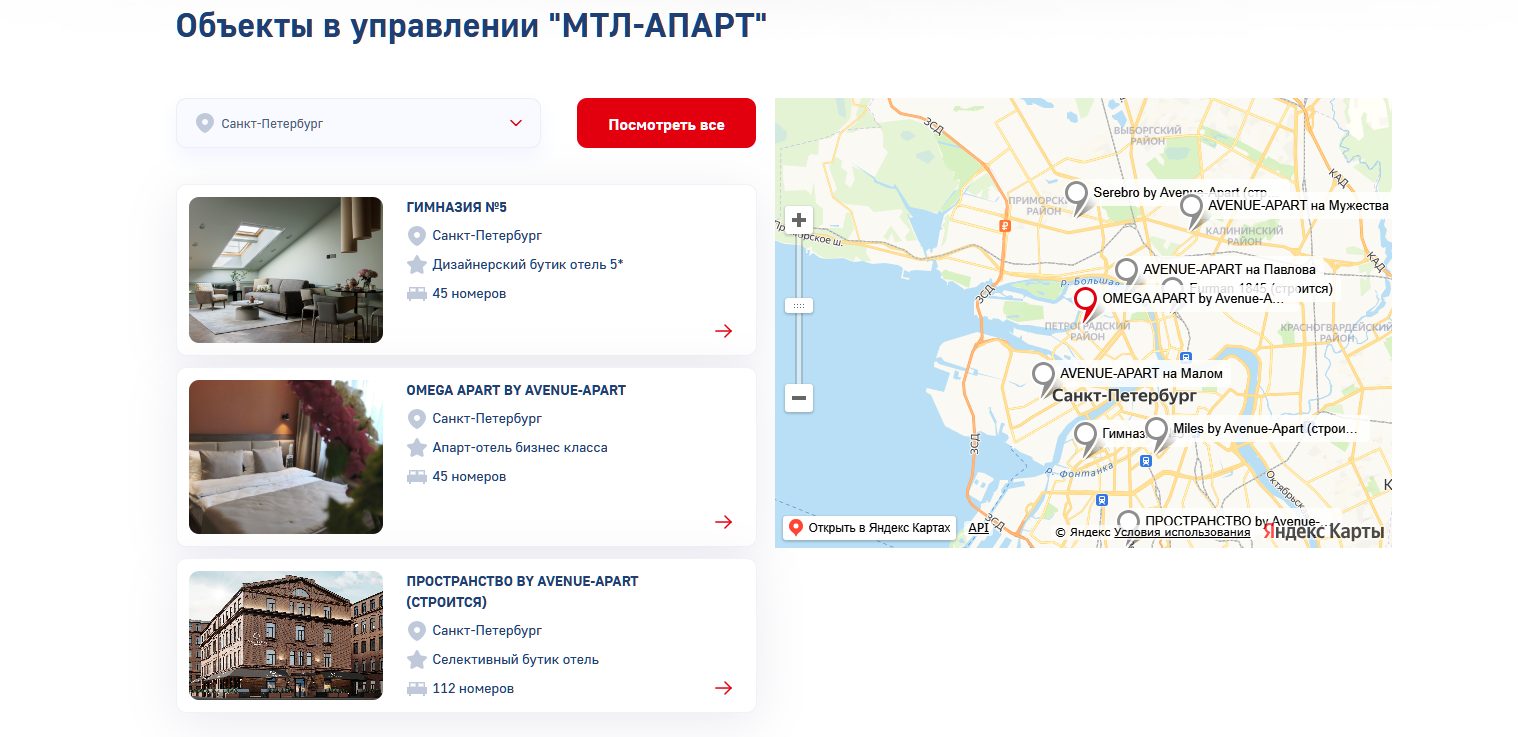
Task: Click the Селективный бутик отель text
Action: point(516,660)
